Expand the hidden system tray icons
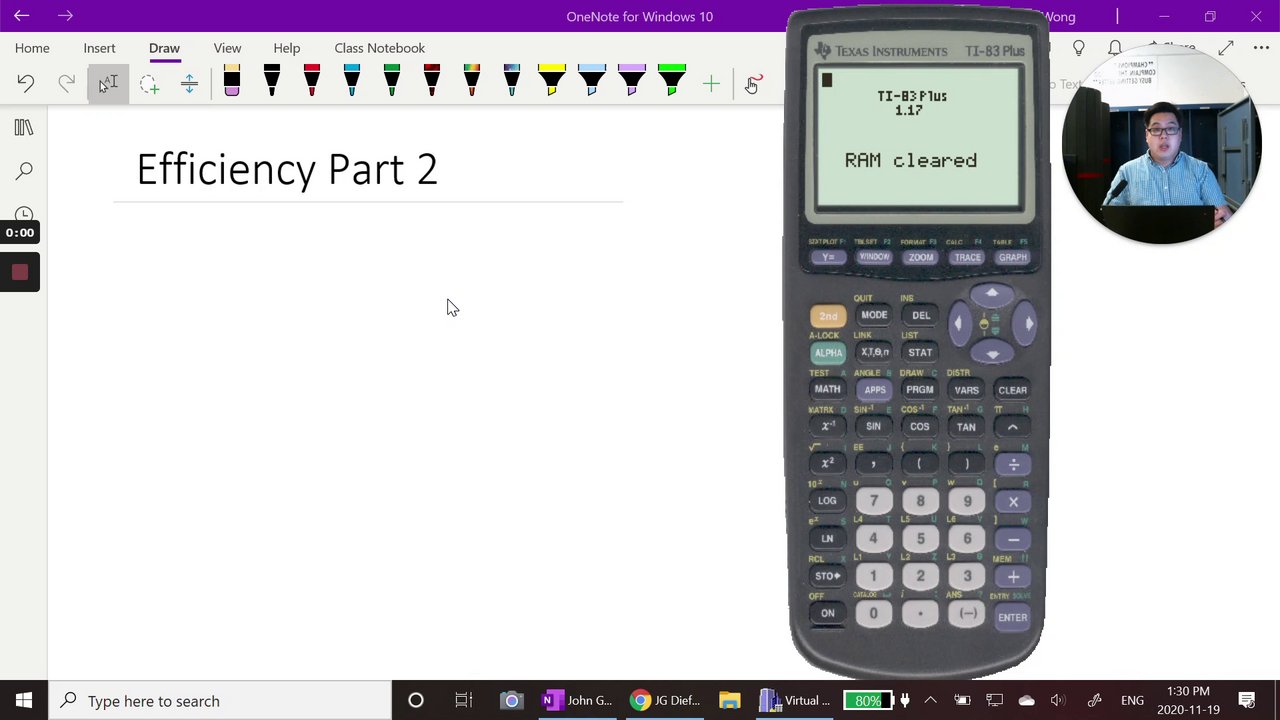Screen dimensions: 1280x720 (x=930, y=700)
